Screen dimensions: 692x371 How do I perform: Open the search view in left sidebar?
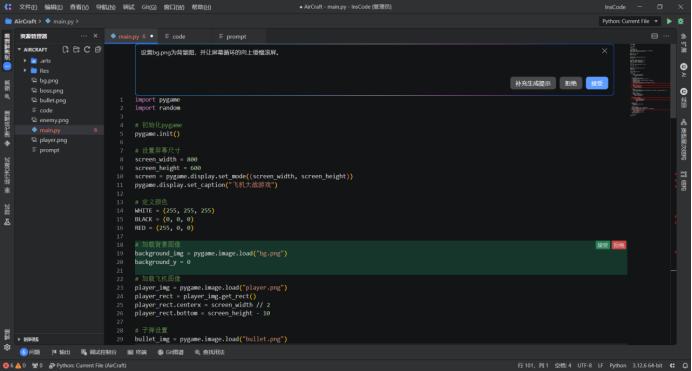(7, 90)
